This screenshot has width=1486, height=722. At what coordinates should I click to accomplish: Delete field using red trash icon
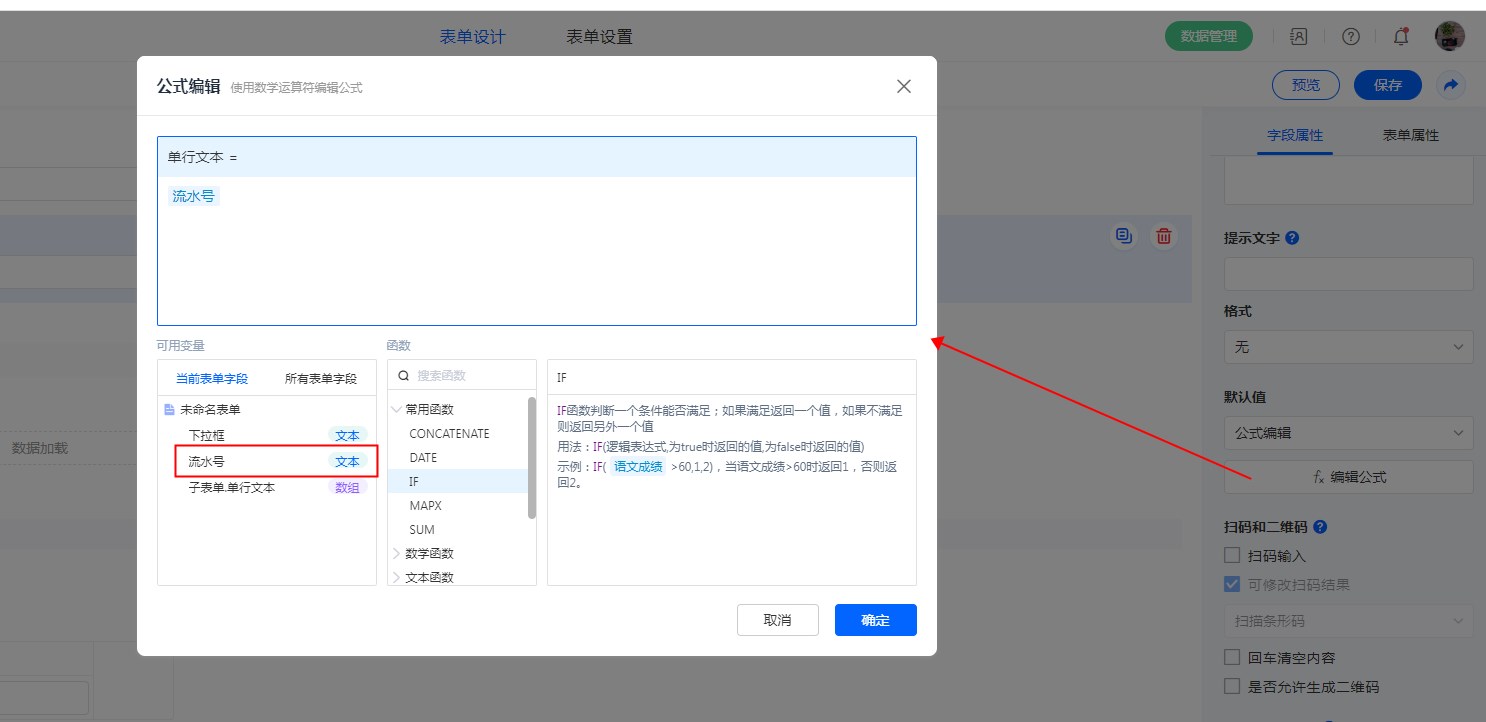pos(1164,236)
